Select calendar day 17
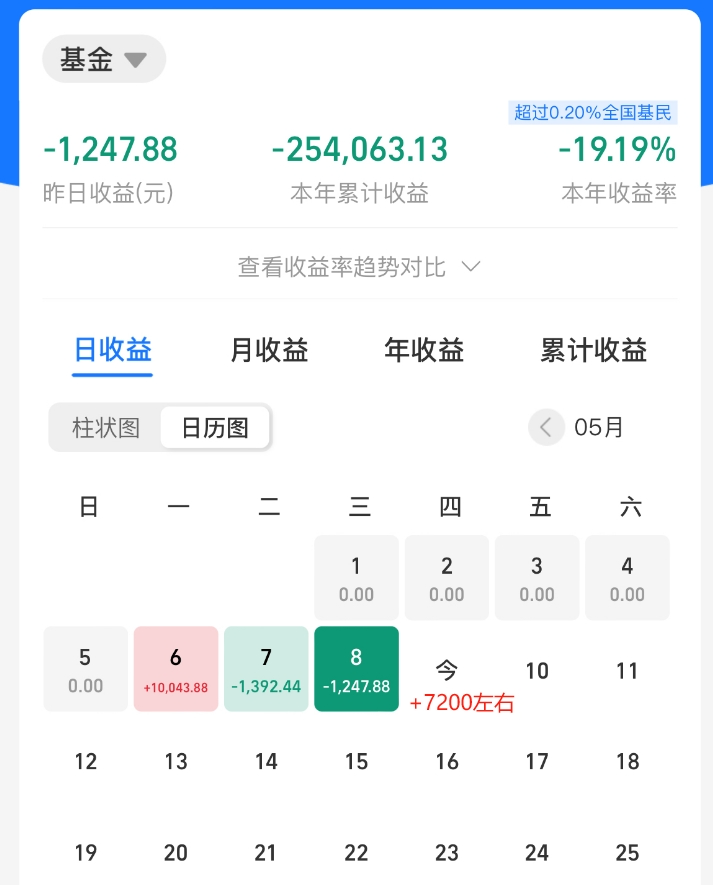Image resolution: width=713 pixels, height=885 pixels. [x=537, y=761]
